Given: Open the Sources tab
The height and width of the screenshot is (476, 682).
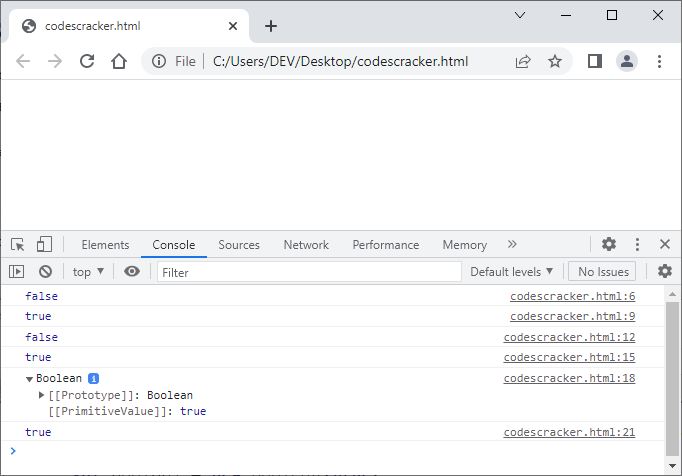Looking at the screenshot, I should point(239,245).
